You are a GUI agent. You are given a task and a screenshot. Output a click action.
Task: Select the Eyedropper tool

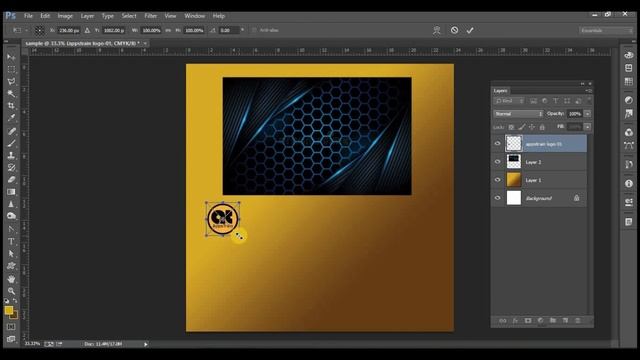11,118
